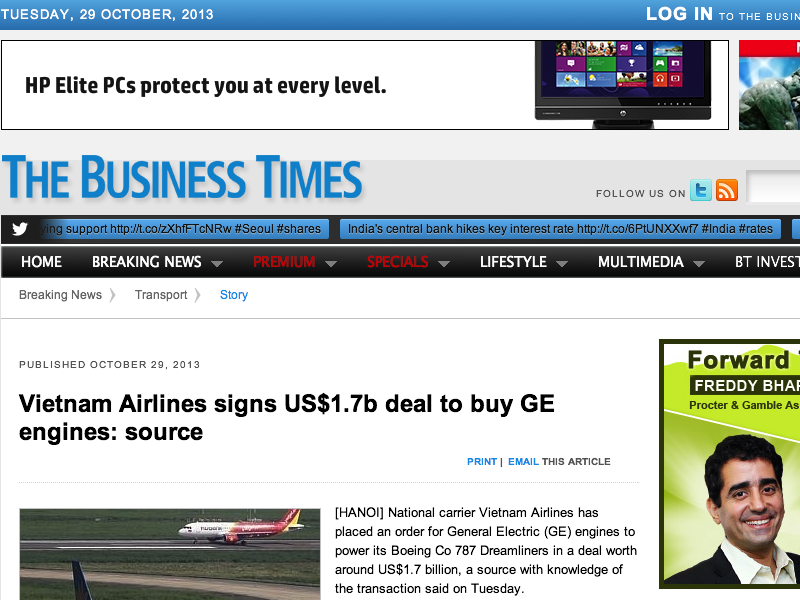Viewport: 800px width, 600px height.
Task: Go to the Home menu item
Action: (x=41, y=262)
